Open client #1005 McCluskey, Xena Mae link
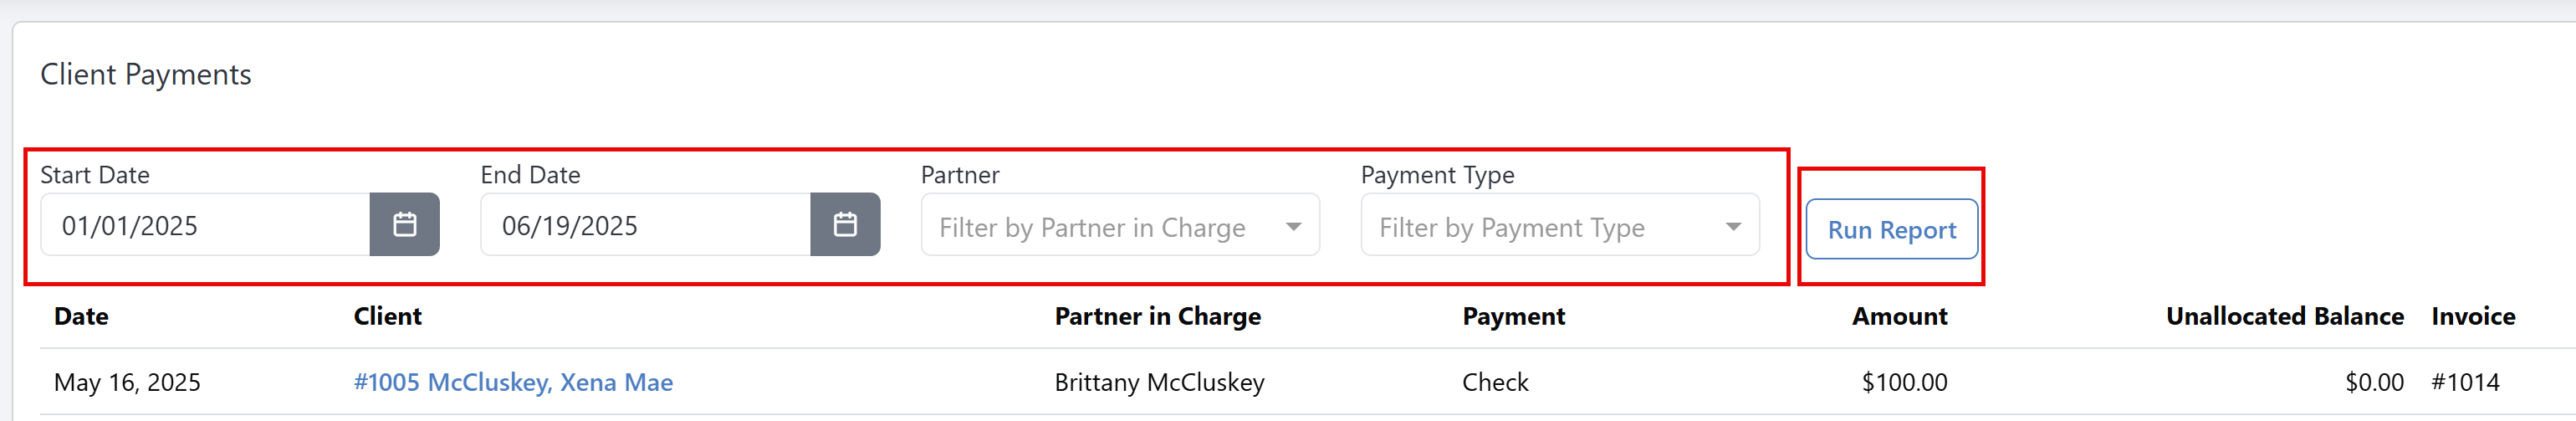2576x421 pixels. 513,382
